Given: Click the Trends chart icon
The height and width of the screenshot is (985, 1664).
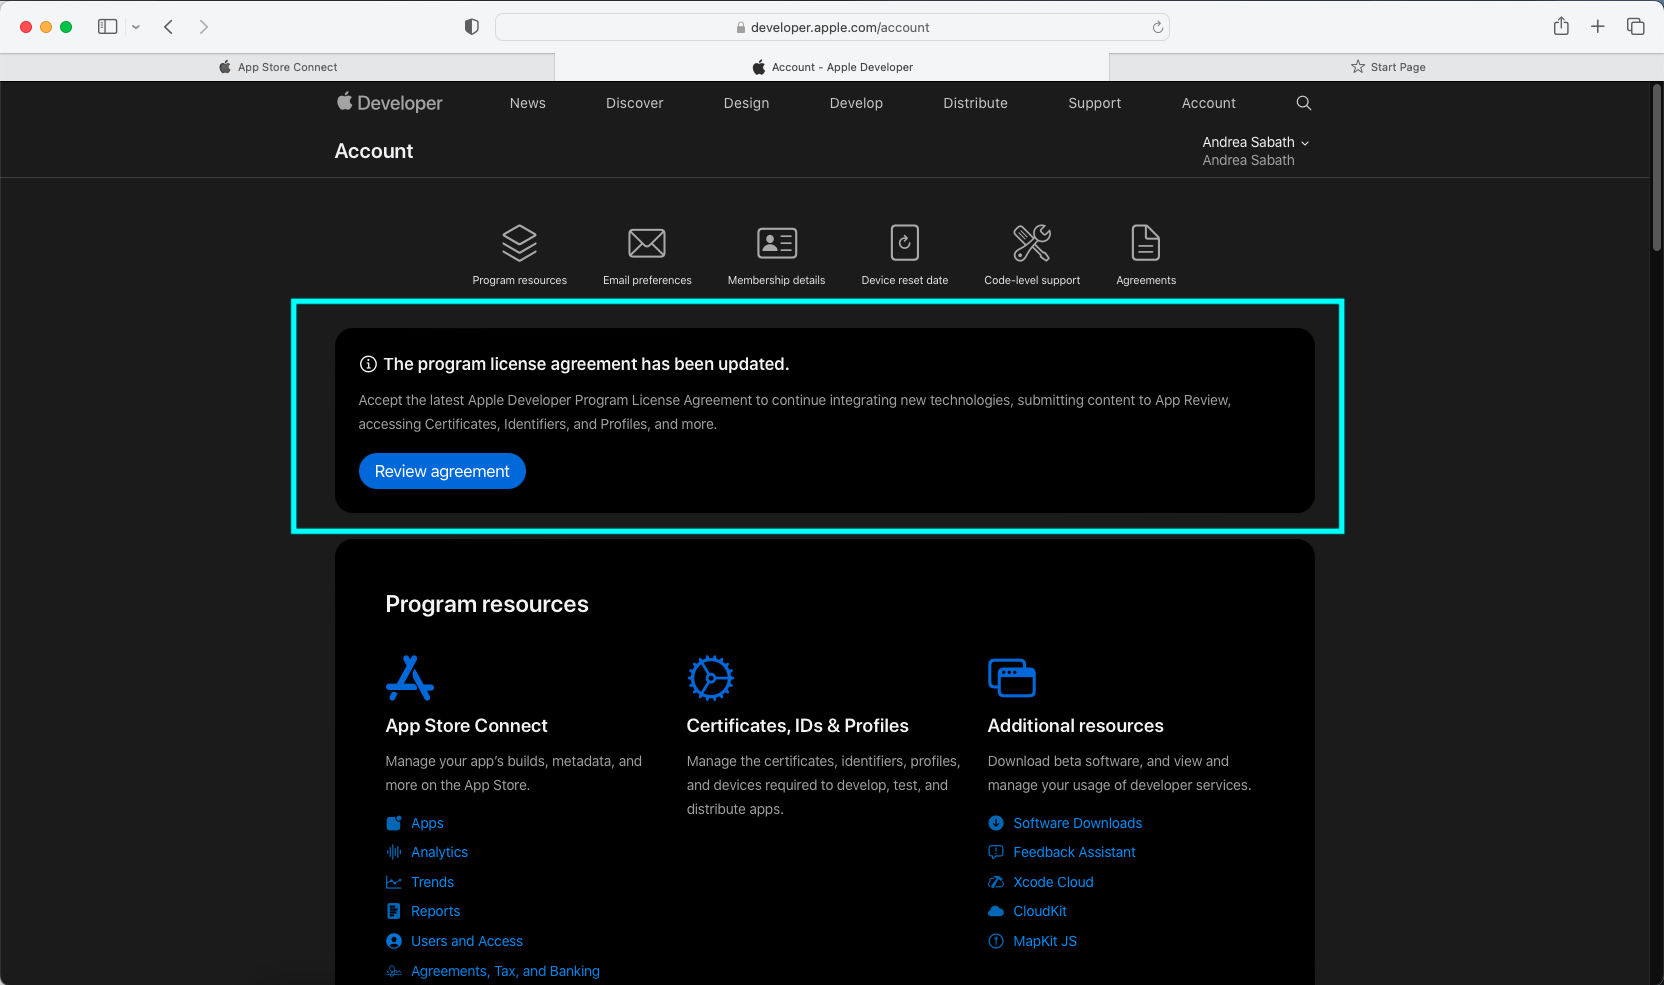Looking at the screenshot, I should point(394,882).
